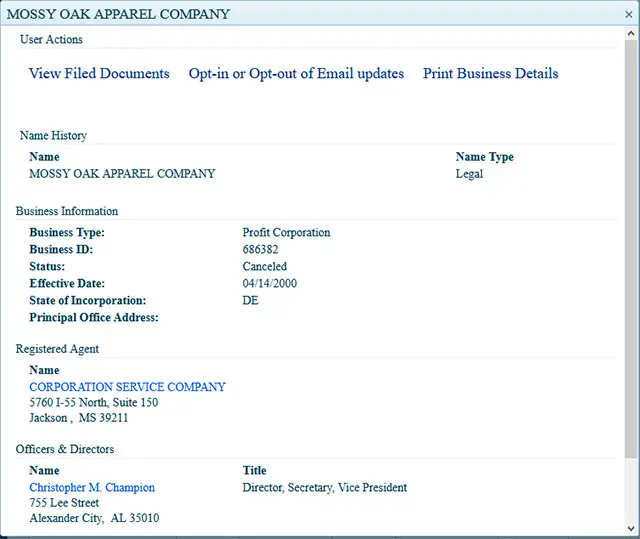Click the Title column header under Officers
Screen dimensions: 640x539
pos(254,470)
